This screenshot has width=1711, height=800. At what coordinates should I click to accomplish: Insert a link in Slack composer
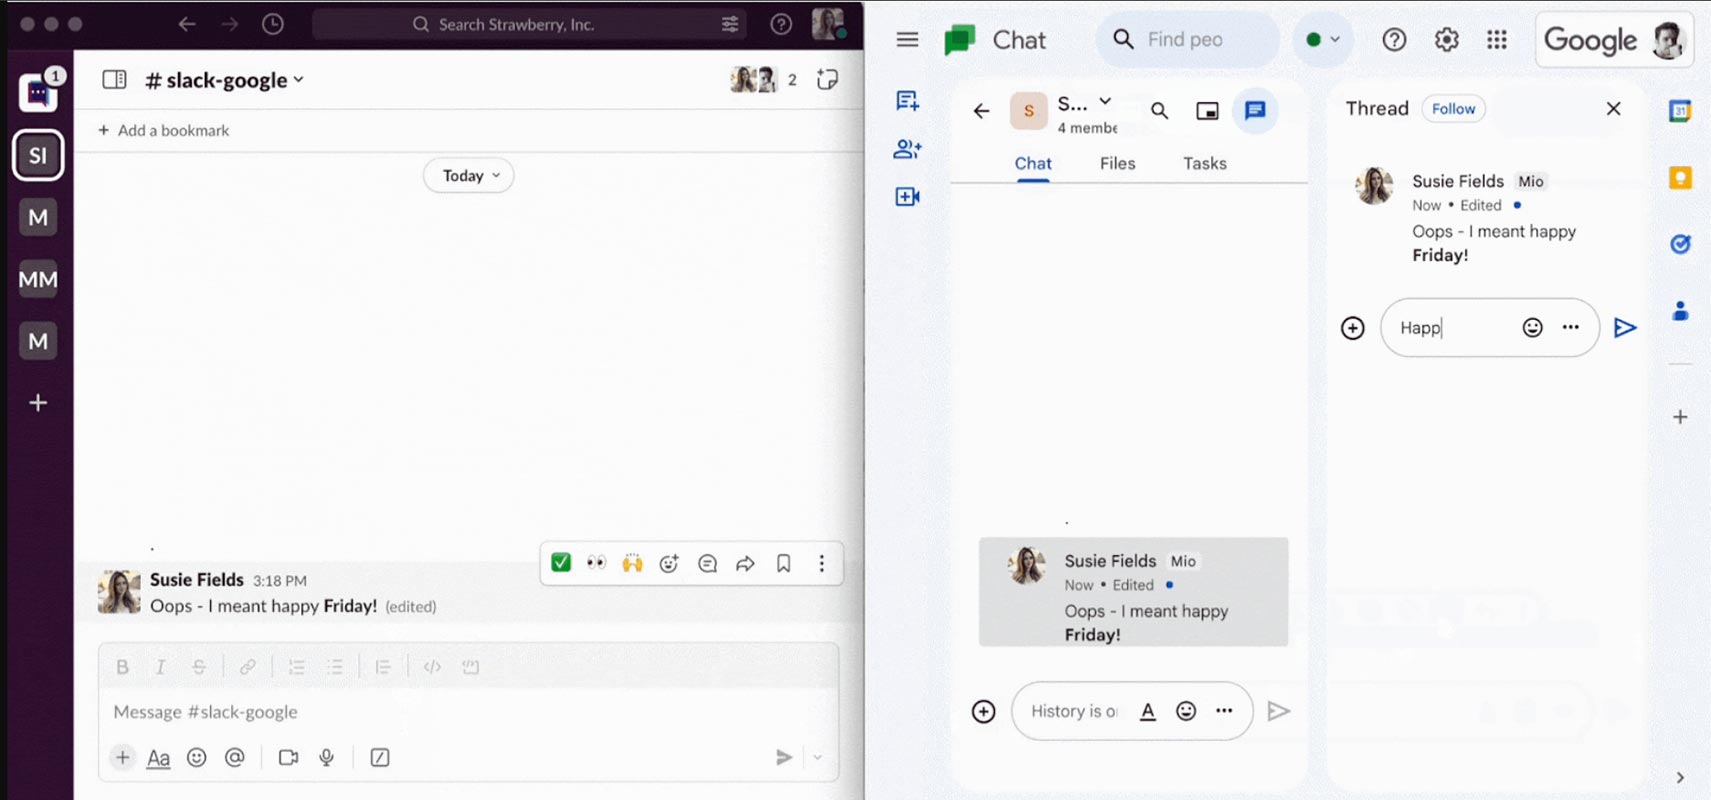pyautogui.click(x=247, y=667)
